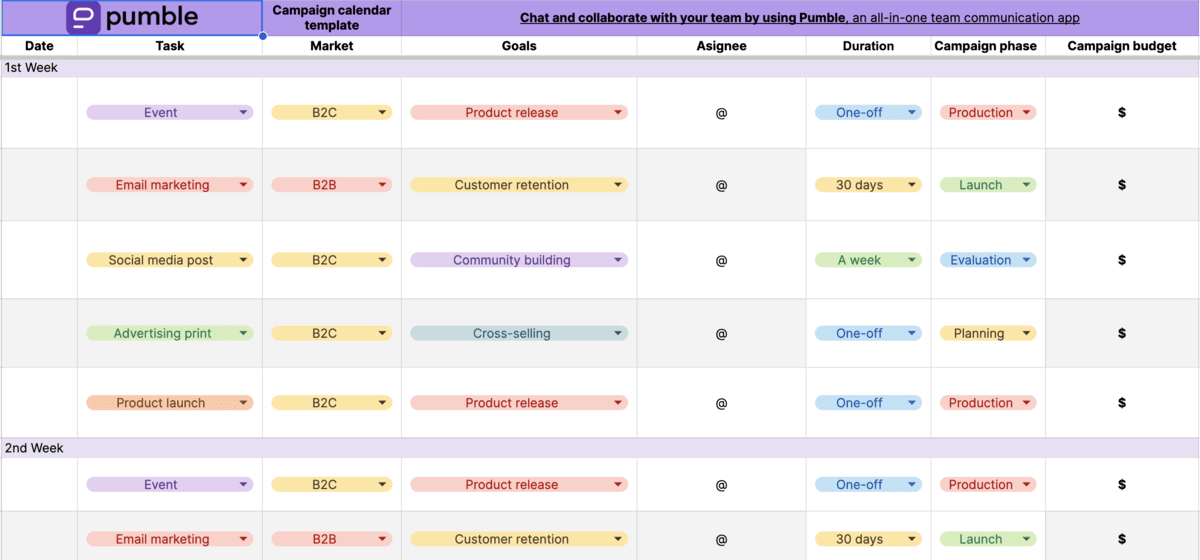
Task: Open the Community building goals dropdown
Action: coord(519,260)
